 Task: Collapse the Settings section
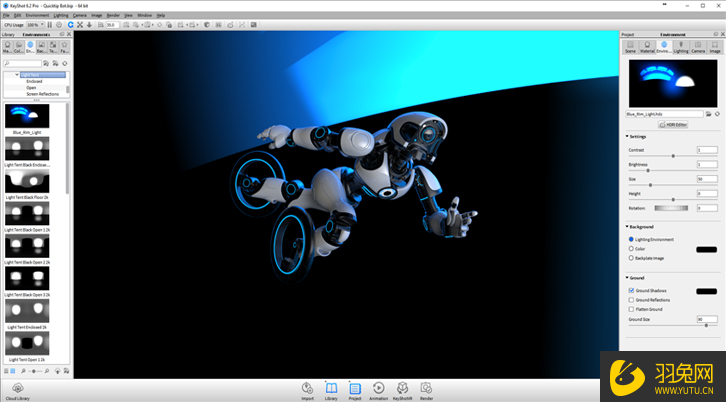tap(627, 136)
